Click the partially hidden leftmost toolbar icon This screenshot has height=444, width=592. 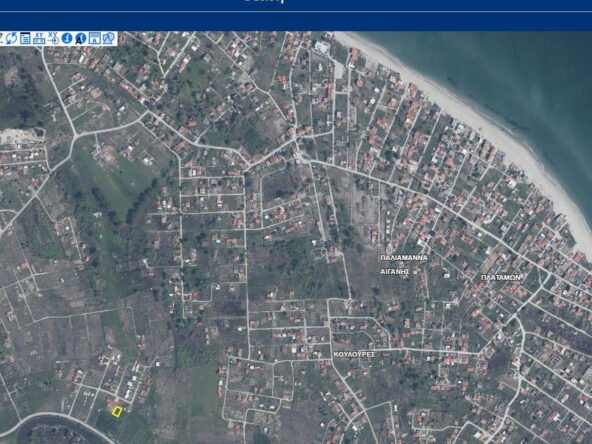[1, 38]
